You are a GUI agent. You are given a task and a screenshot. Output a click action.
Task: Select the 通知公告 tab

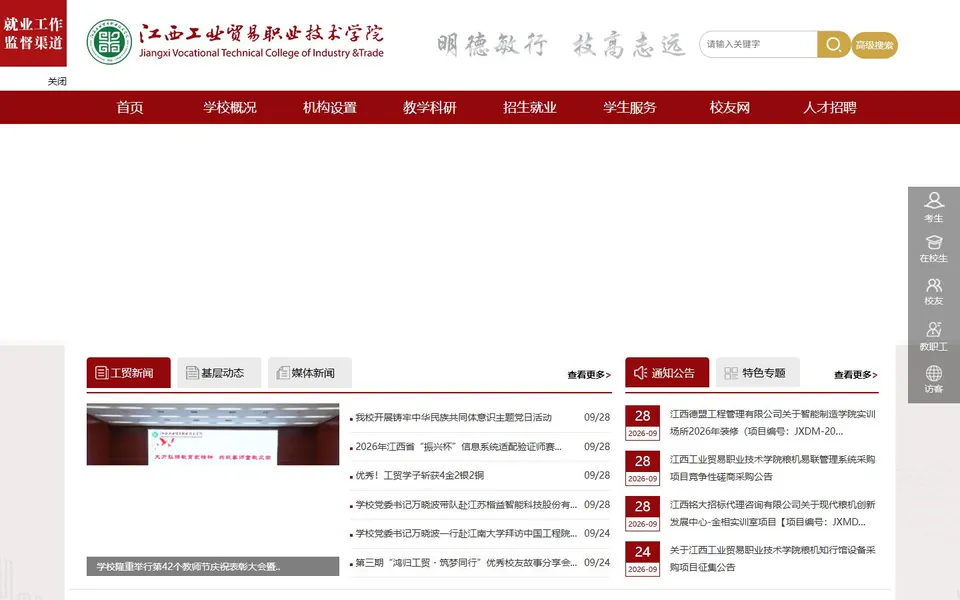tap(667, 372)
